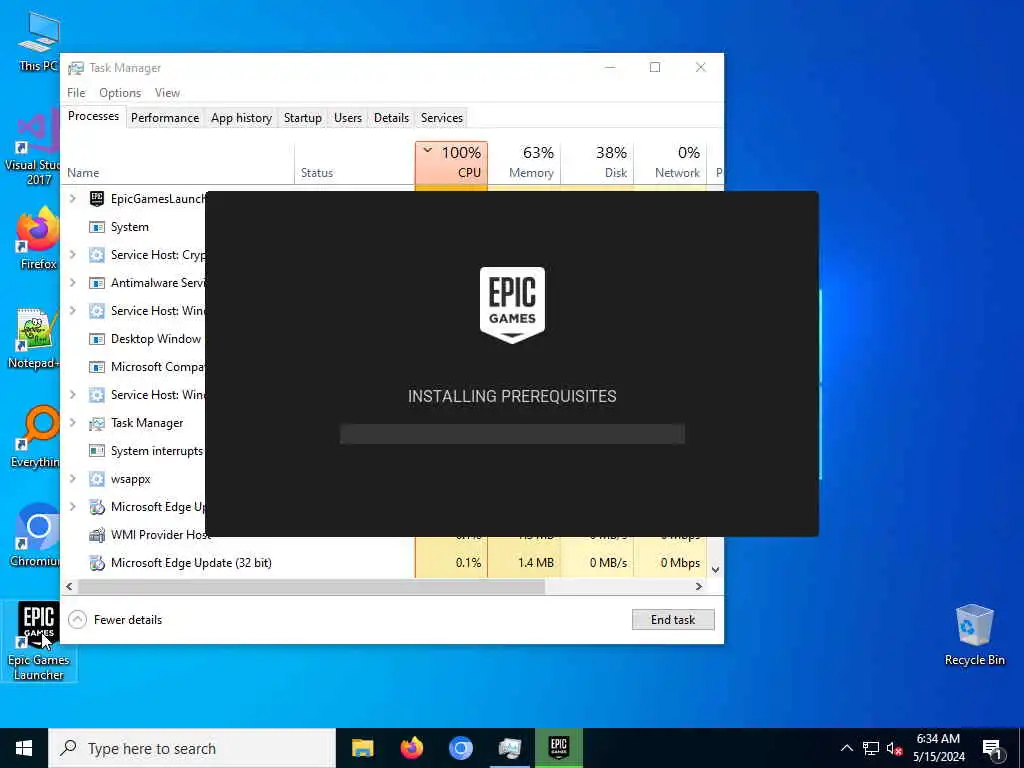Sort processes by Memory column
The width and height of the screenshot is (1024, 768).
point(524,163)
